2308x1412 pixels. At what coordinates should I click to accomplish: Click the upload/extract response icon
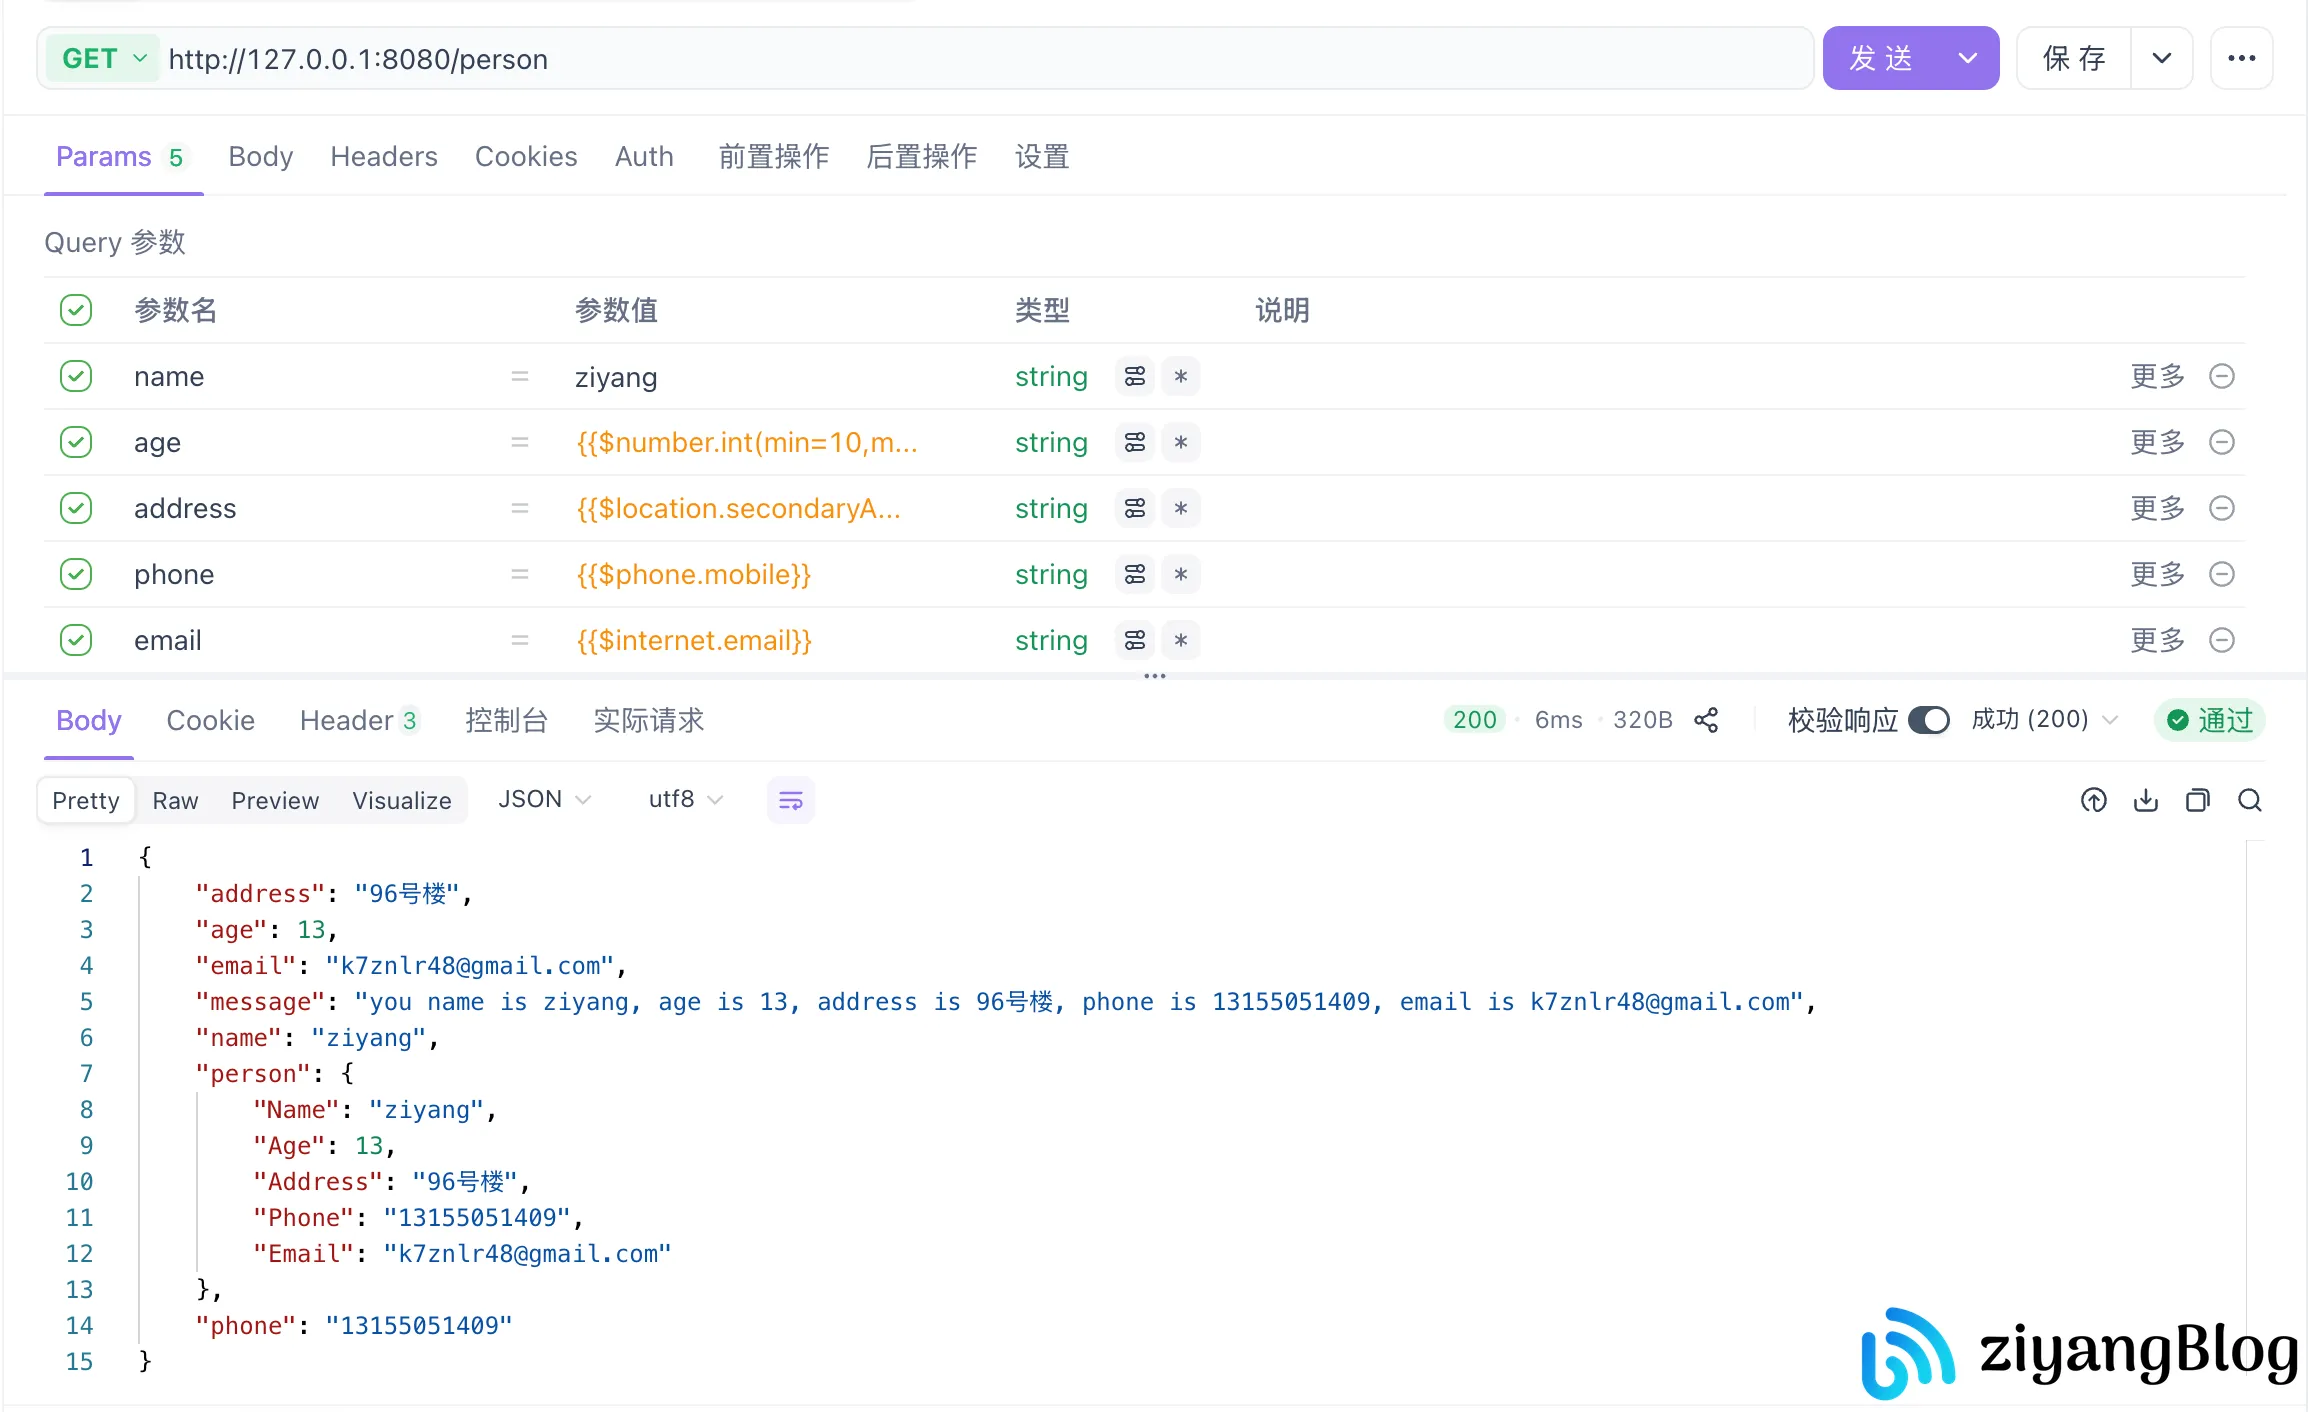click(2093, 800)
